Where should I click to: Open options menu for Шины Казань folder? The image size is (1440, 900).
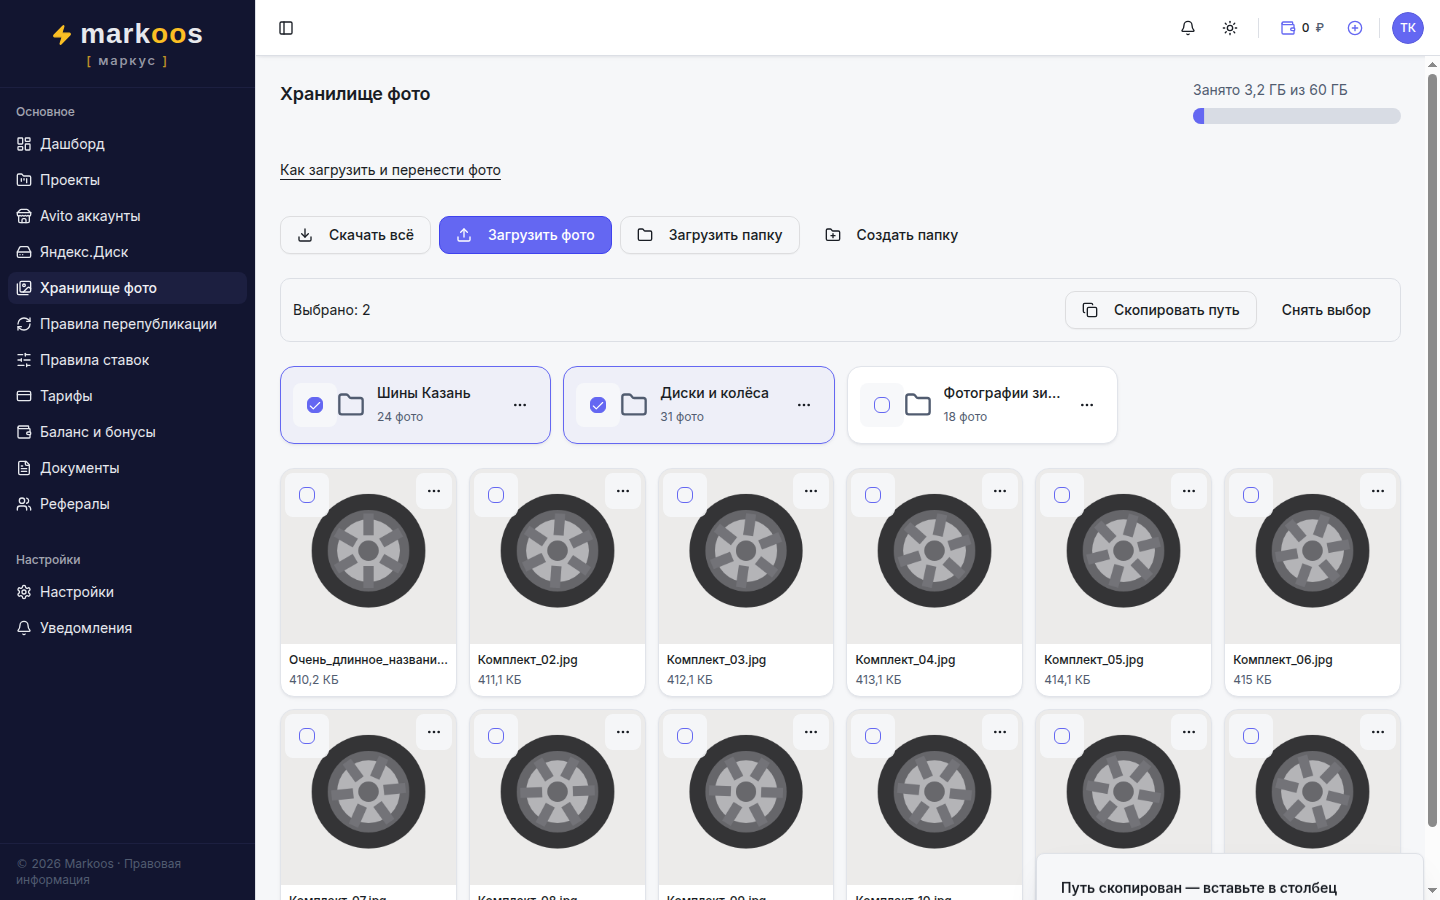[x=520, y=405]
